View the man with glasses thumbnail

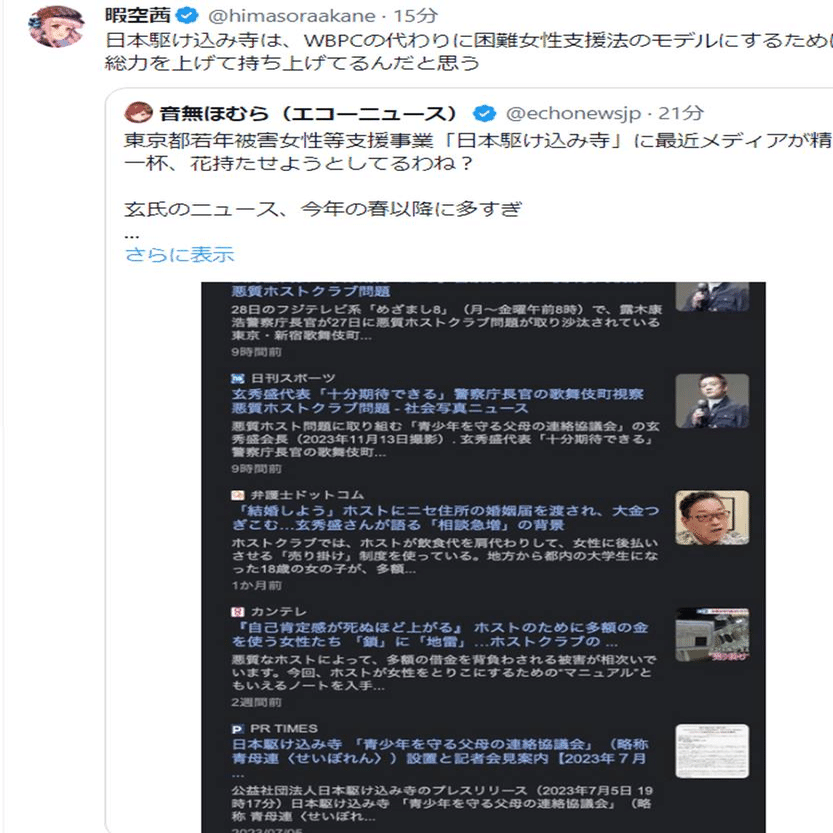(x=712, y=517)
